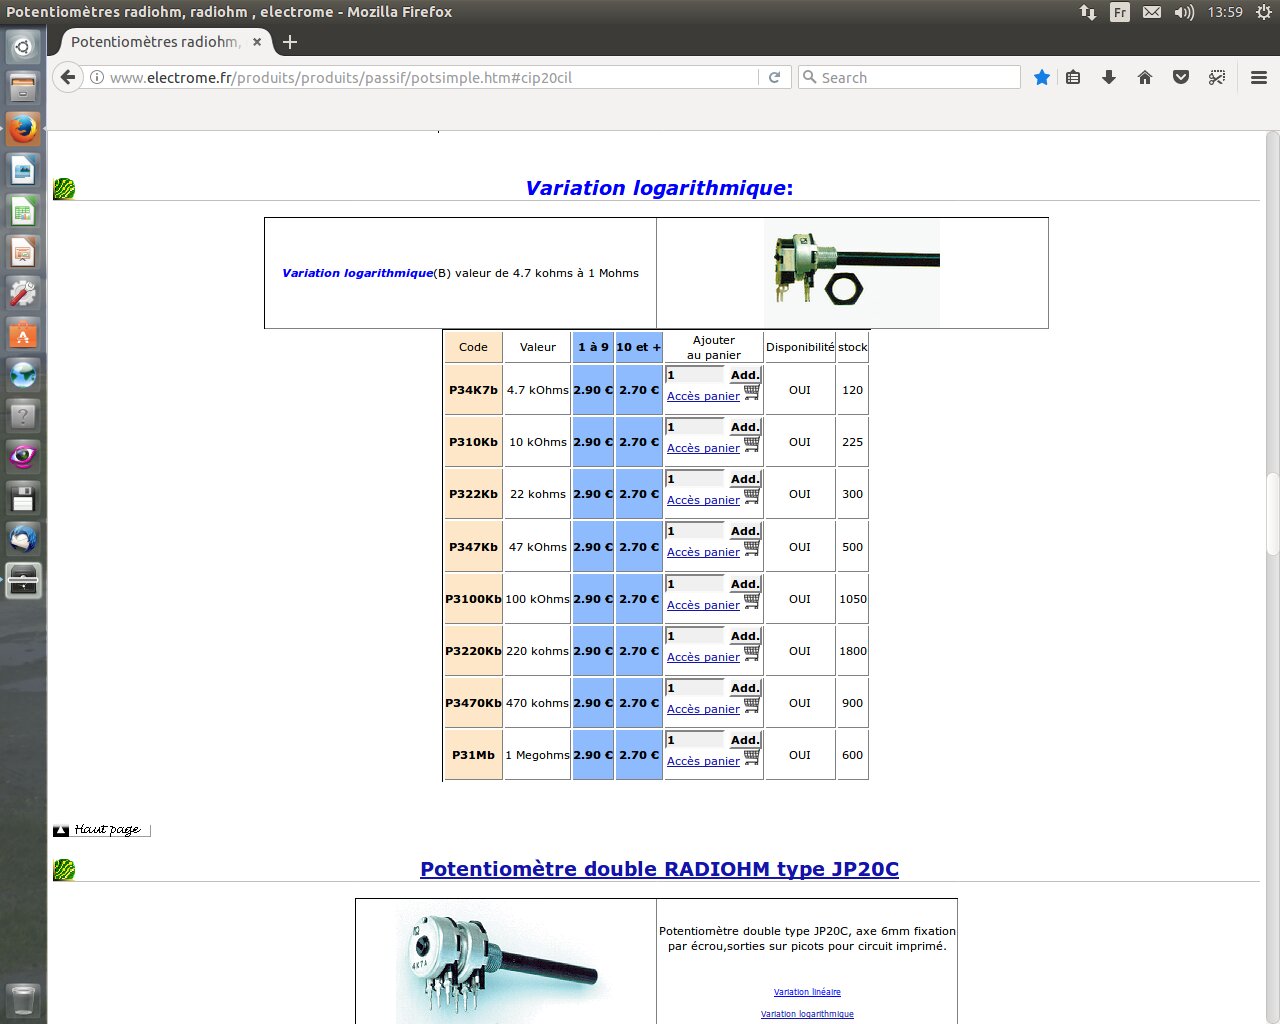Click the Firefox back arrow button
1280x1024 pixels.
pyautogui.click(x=67, y=77)
